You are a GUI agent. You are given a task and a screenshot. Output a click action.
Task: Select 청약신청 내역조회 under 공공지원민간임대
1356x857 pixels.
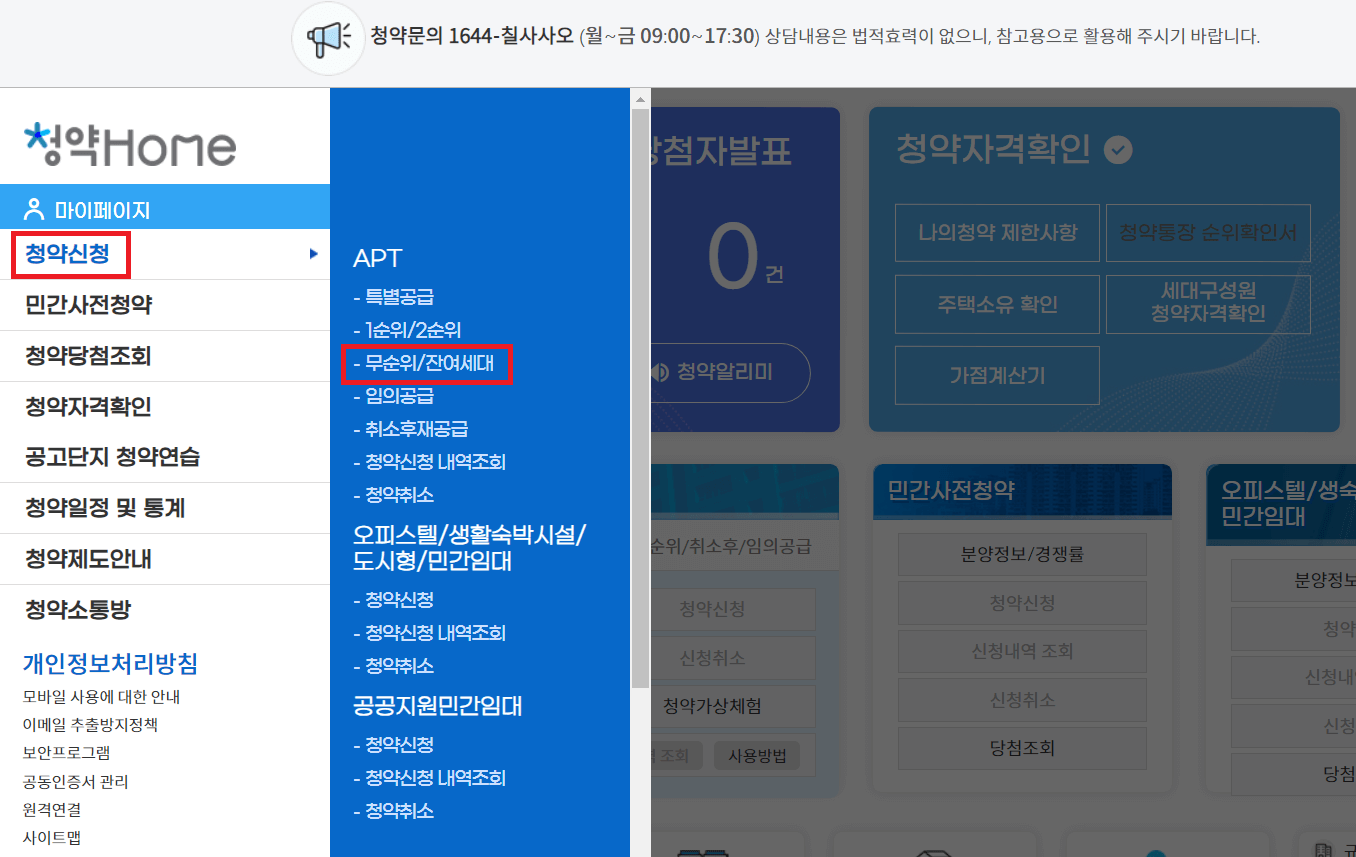[x=429, y=778]
